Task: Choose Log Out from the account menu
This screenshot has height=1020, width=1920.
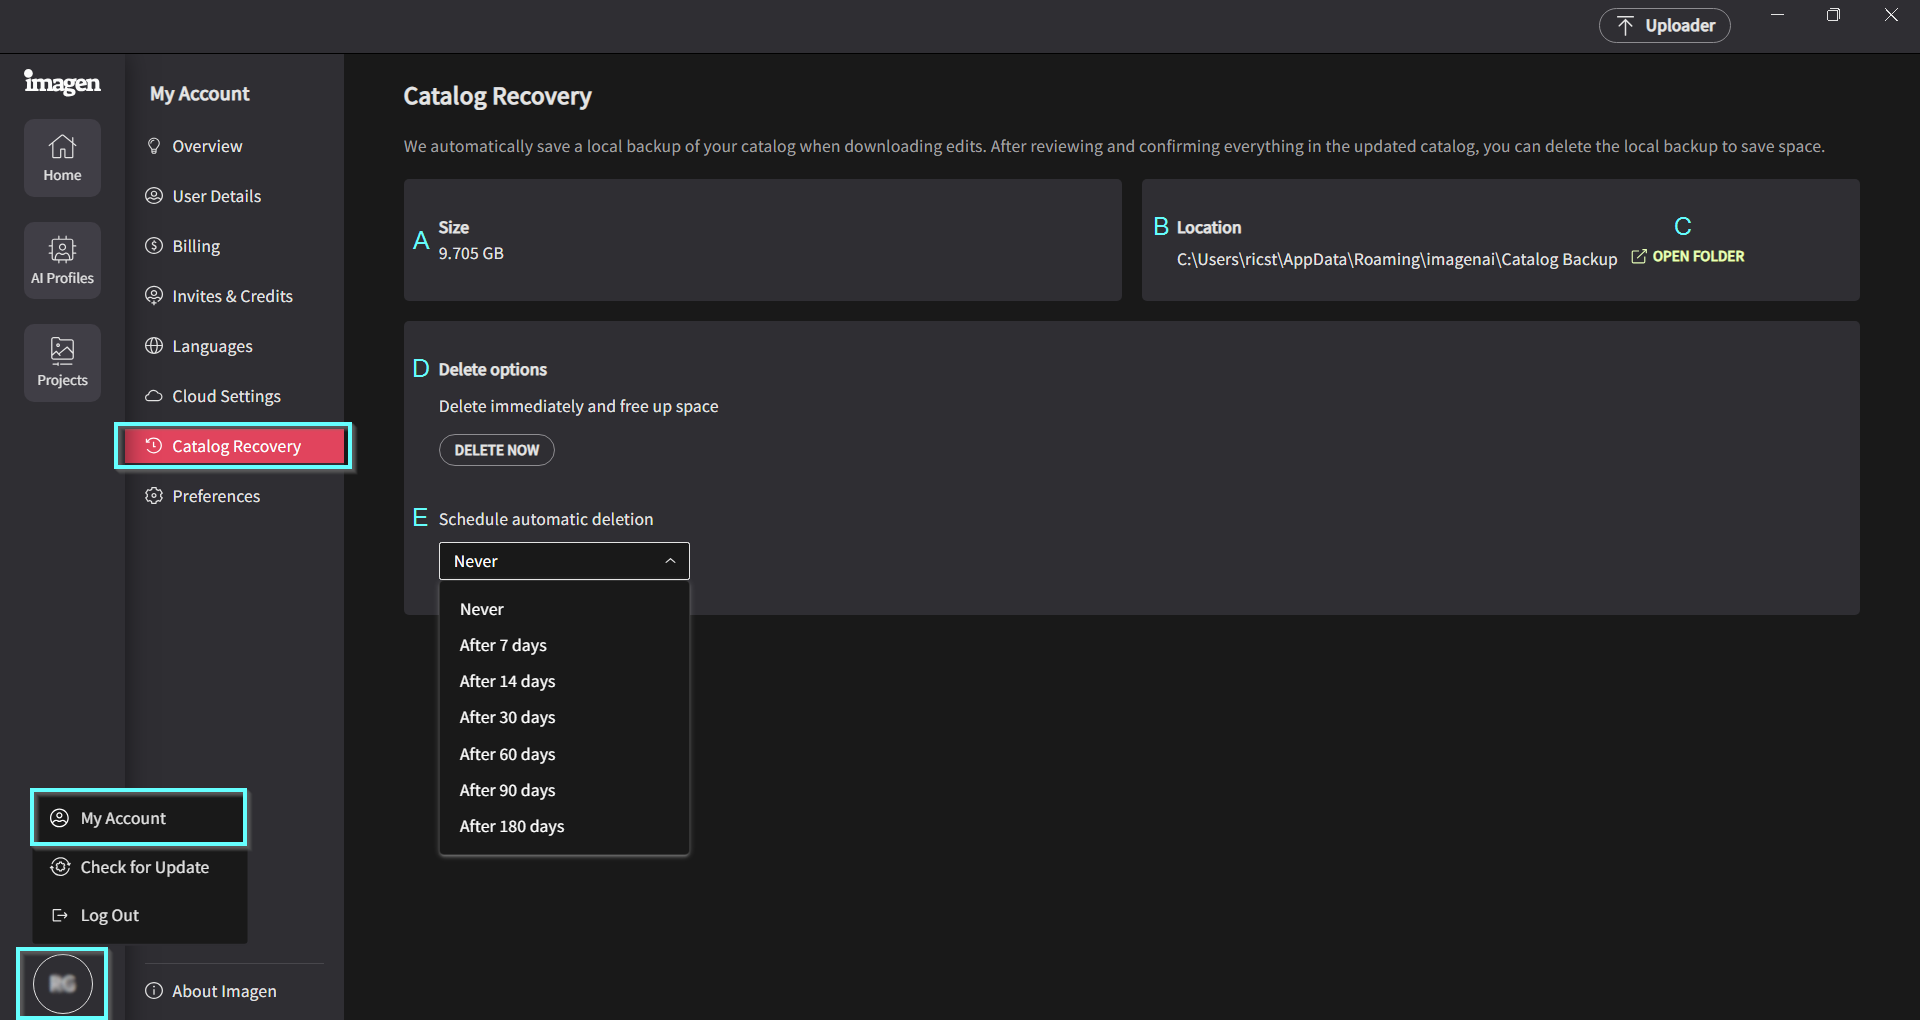Action: coord(110,915)
